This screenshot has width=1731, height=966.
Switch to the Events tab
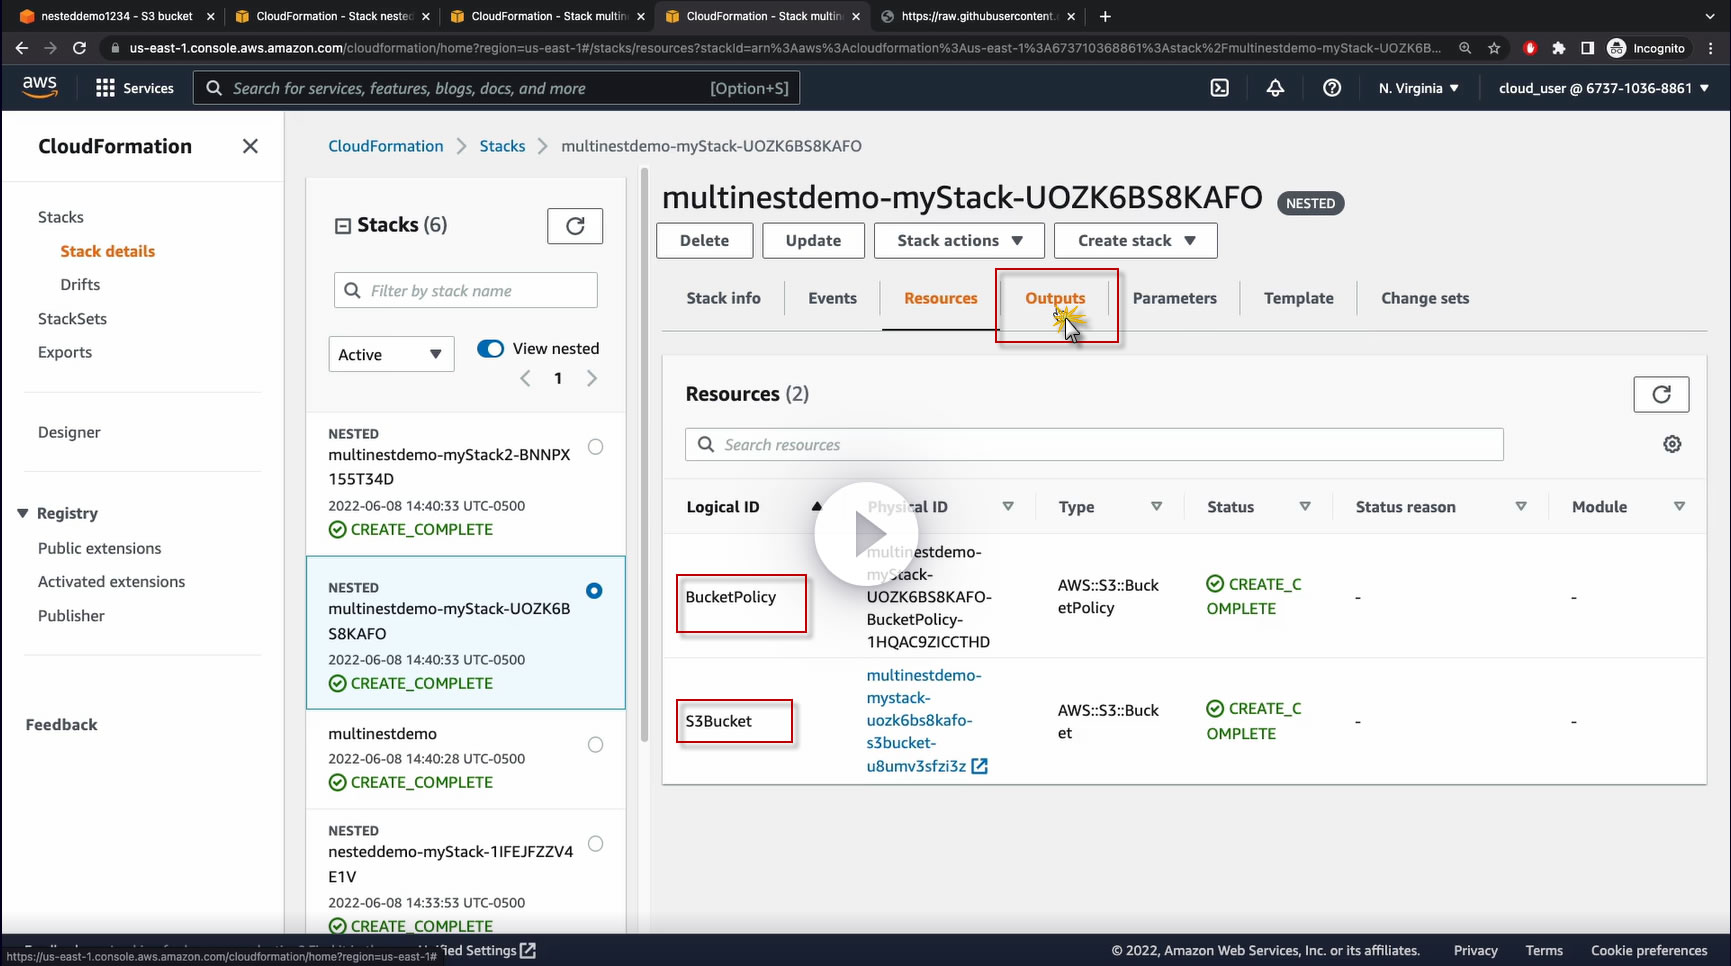(832, 298)
